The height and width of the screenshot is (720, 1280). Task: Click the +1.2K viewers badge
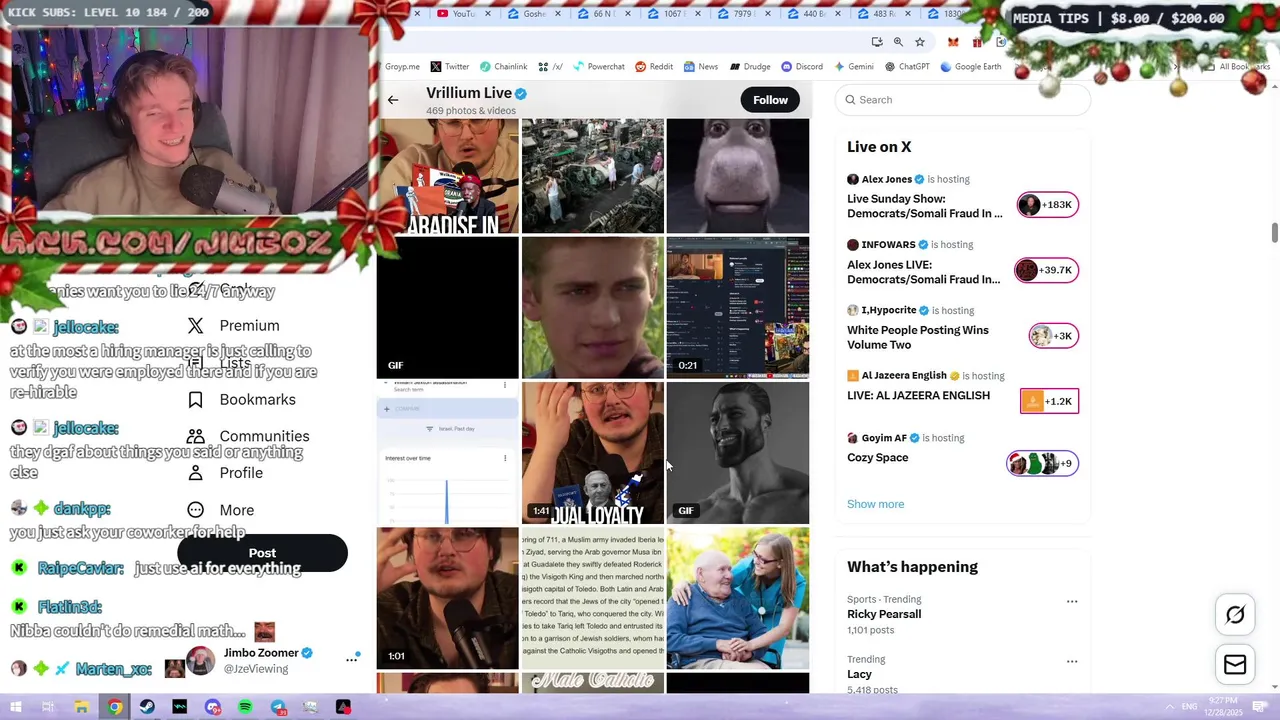1049,401
